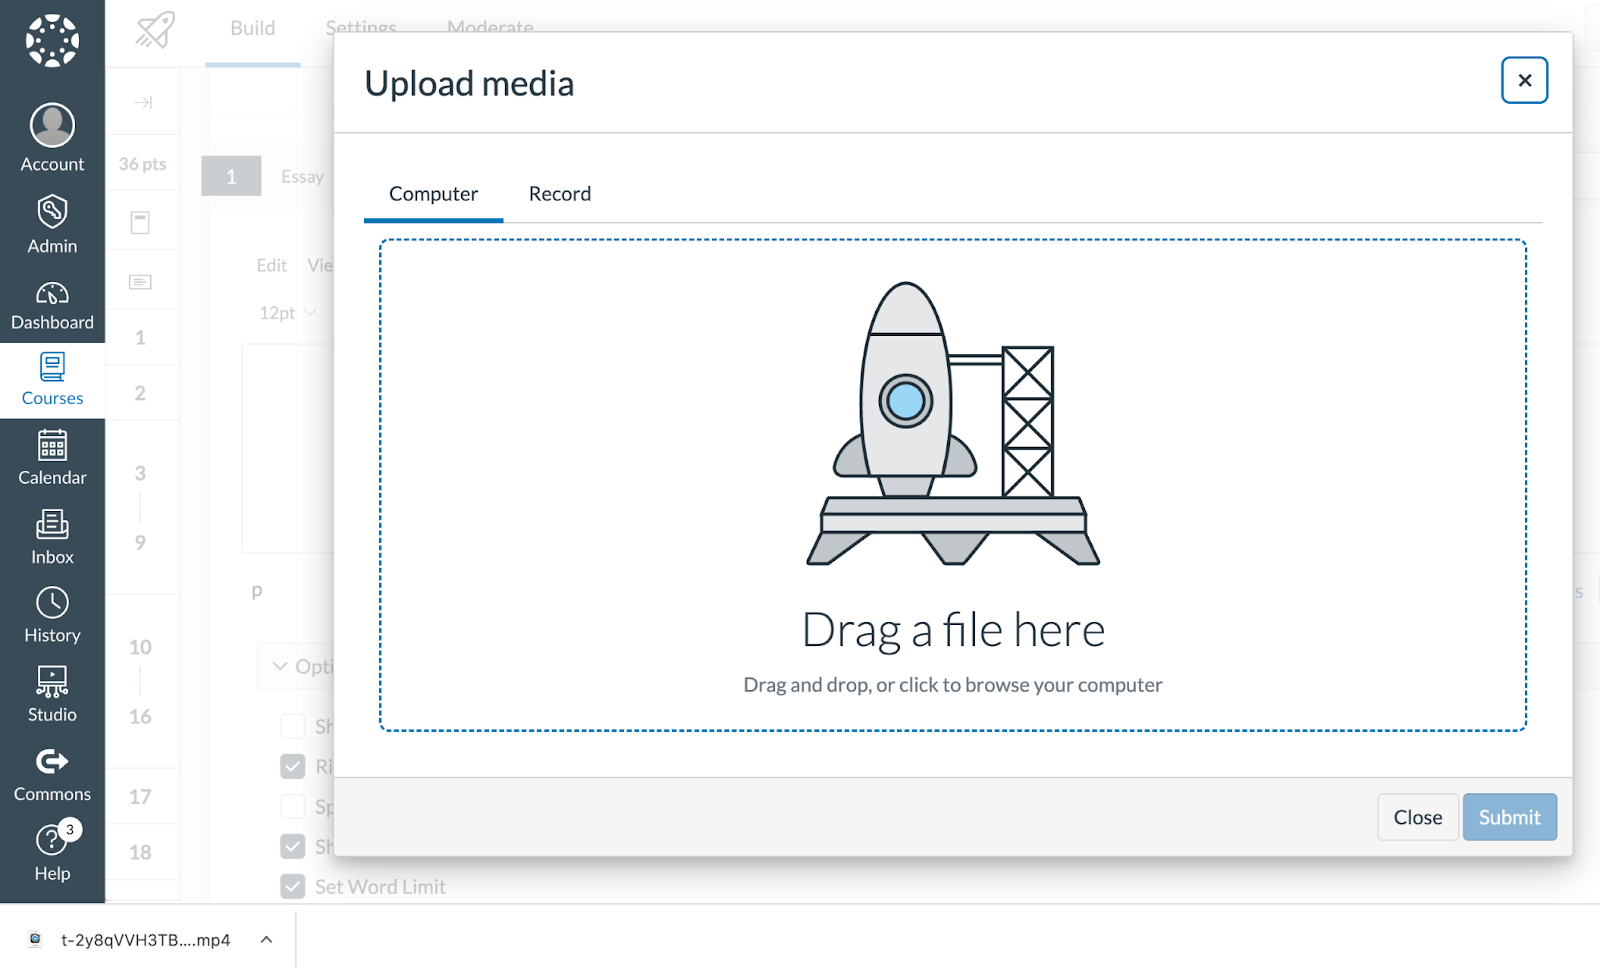Image resolution: width=1600 pixels, height=972 pixels.
Task: Expand the 12pt font size dropdown
Action: point(287,313)
